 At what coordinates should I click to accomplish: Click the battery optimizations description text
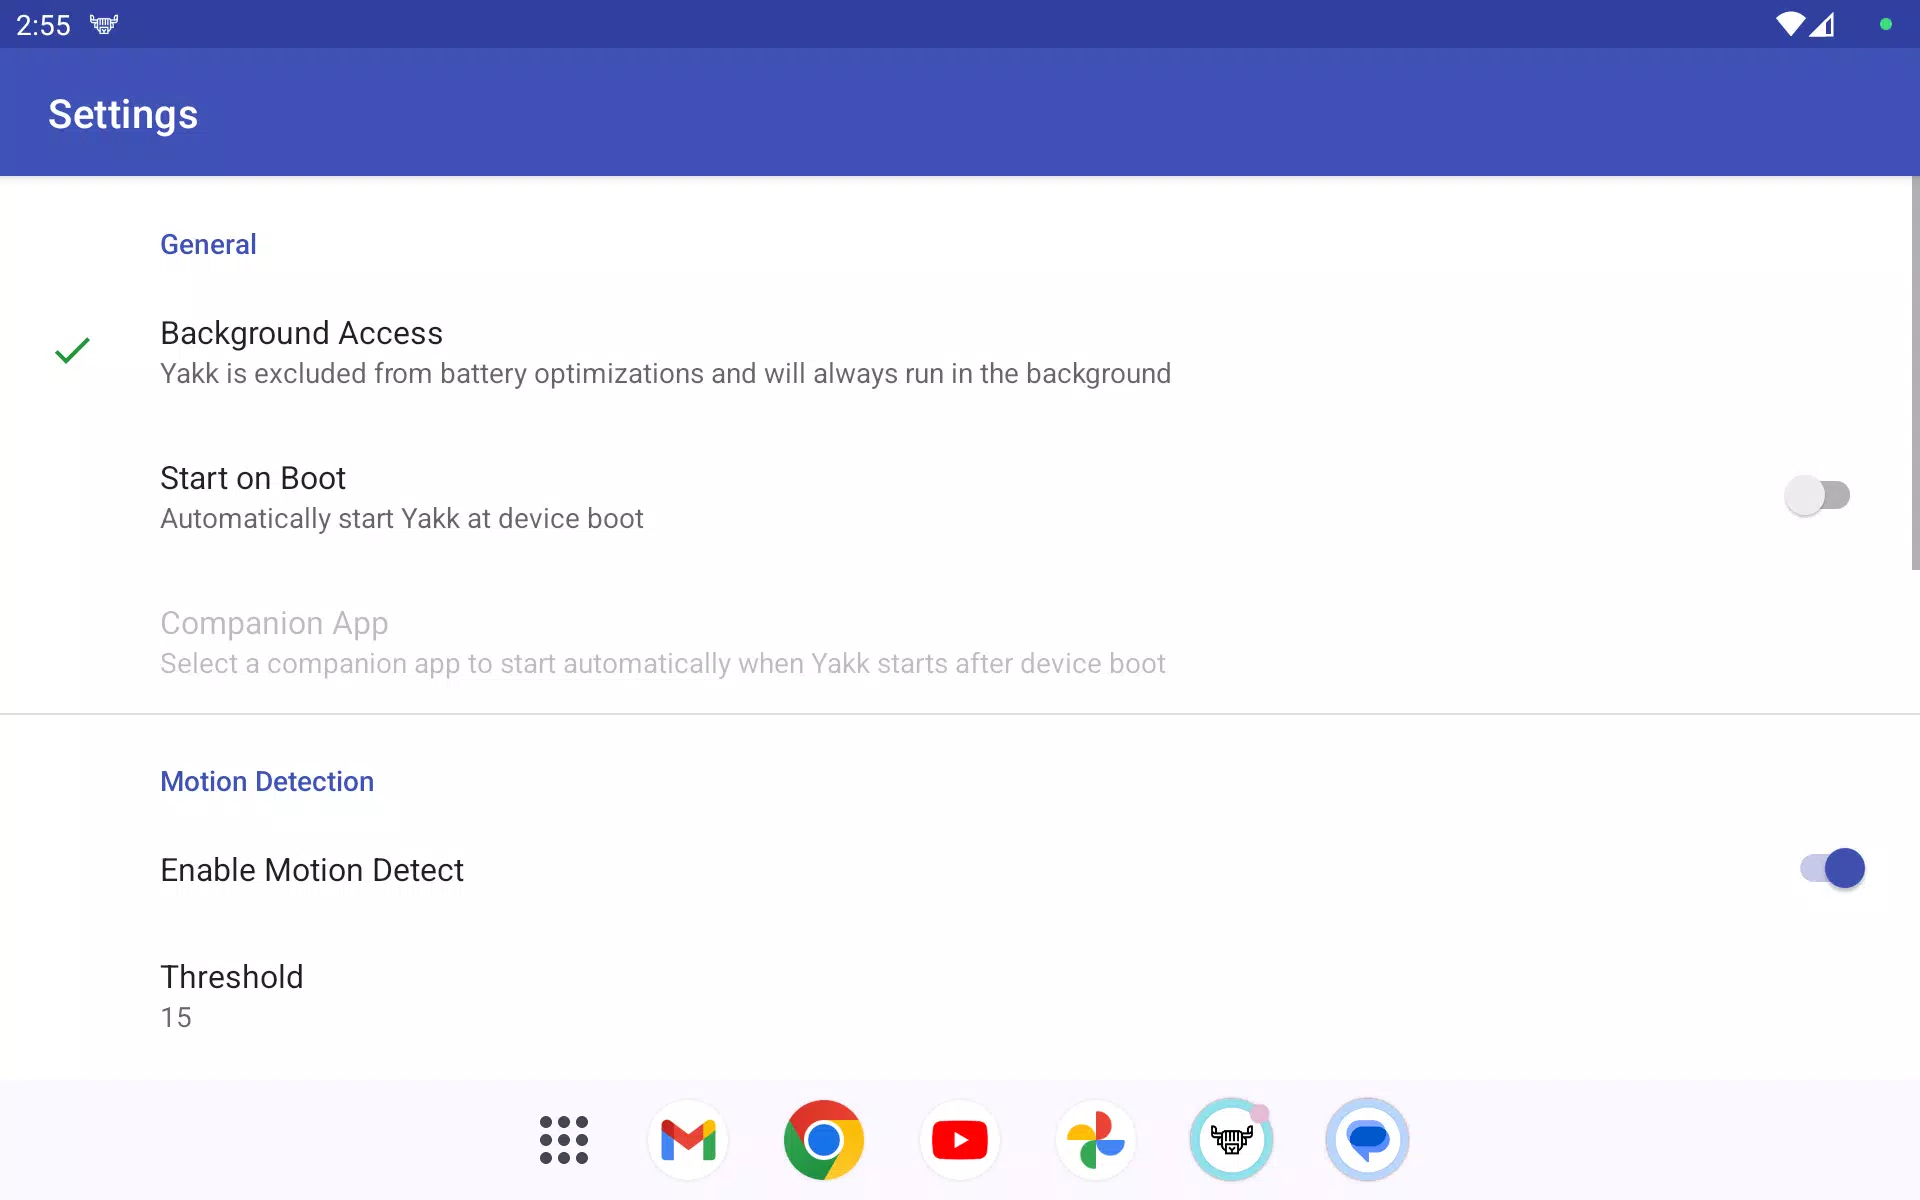coord(666,373)
